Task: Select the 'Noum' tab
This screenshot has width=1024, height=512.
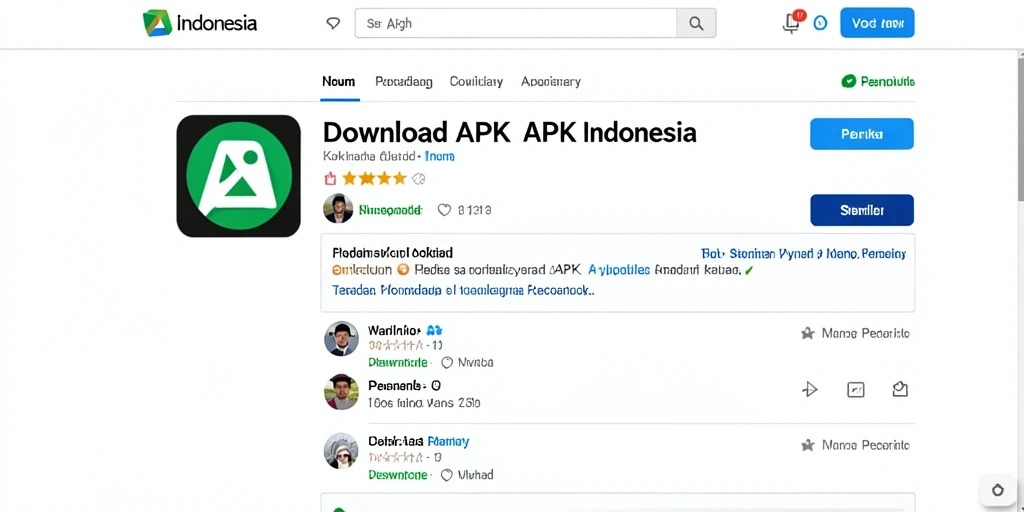Action: pyautogui.click(x=338, y=82)
